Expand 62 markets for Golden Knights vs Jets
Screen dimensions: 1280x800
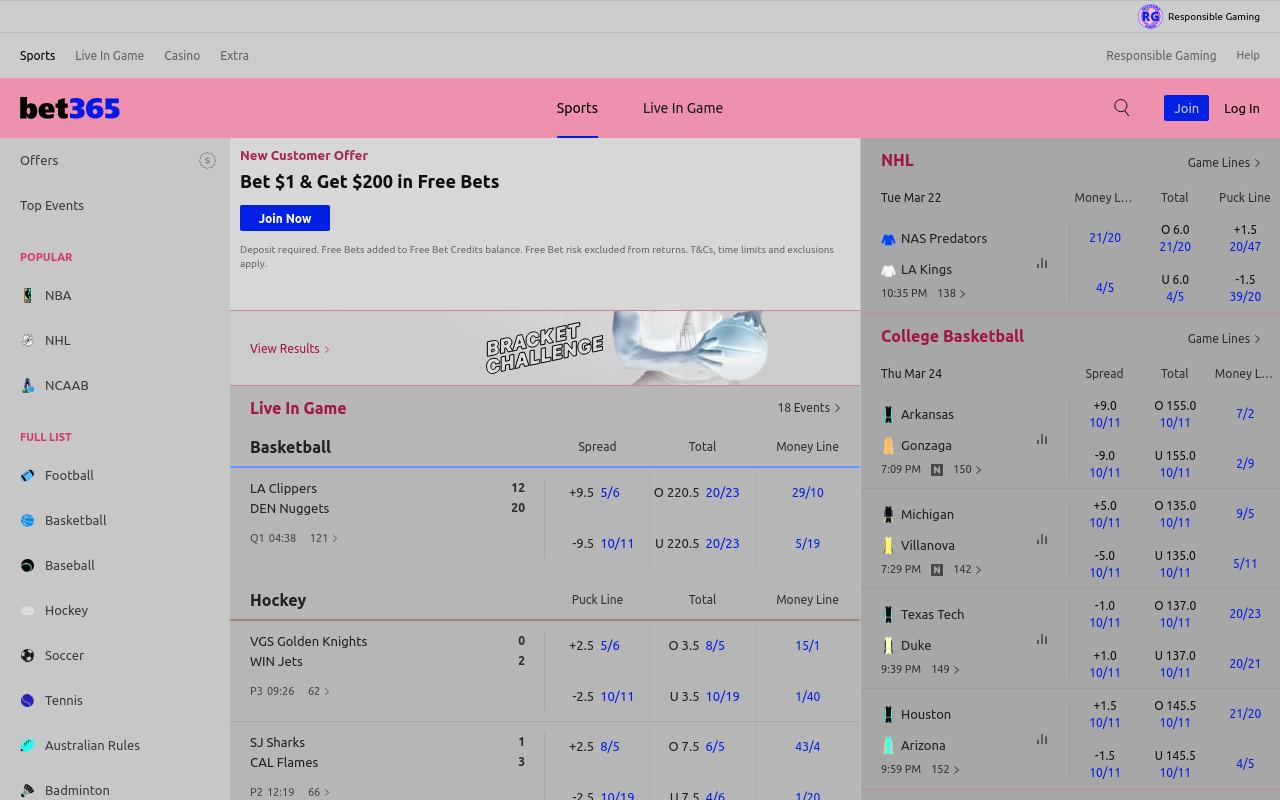tap(318, 691)
